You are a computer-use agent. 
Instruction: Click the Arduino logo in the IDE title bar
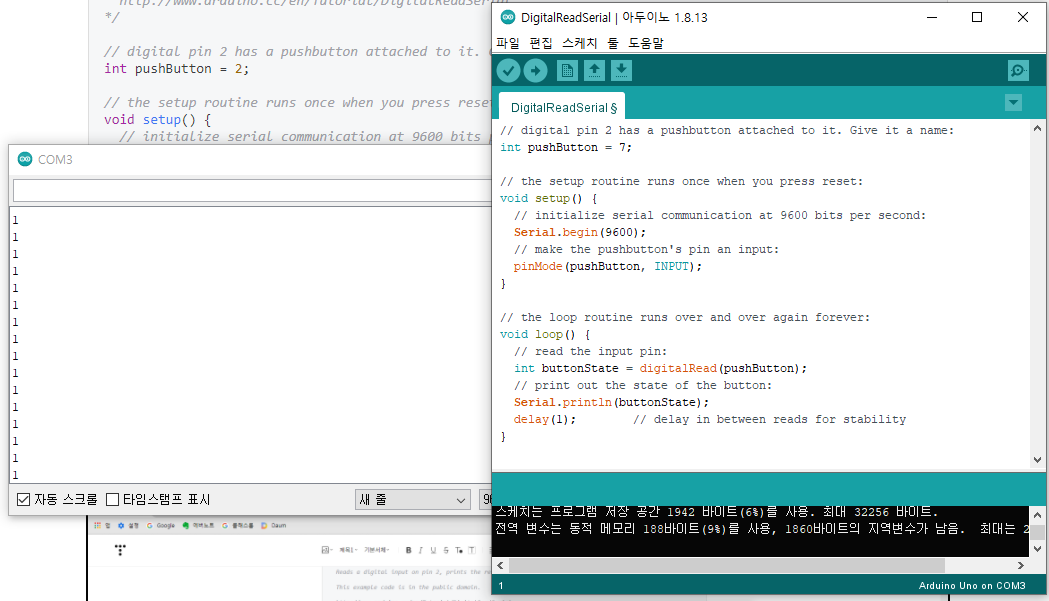[508, 17]
